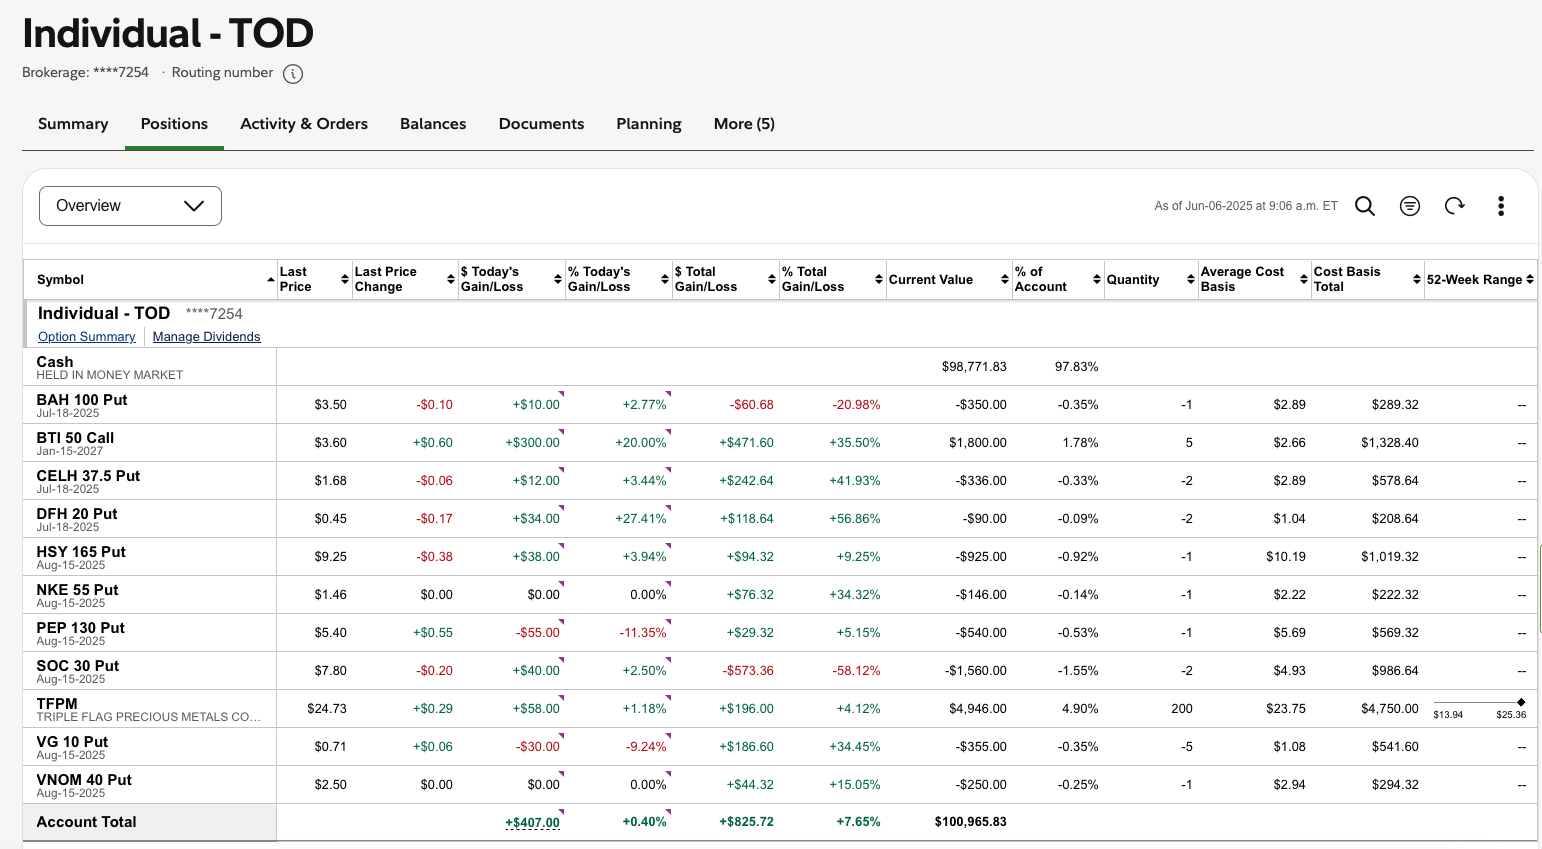Click the Individual - TOD account group header
Screen dimensions: 1542x849
(x=104, y=313)
